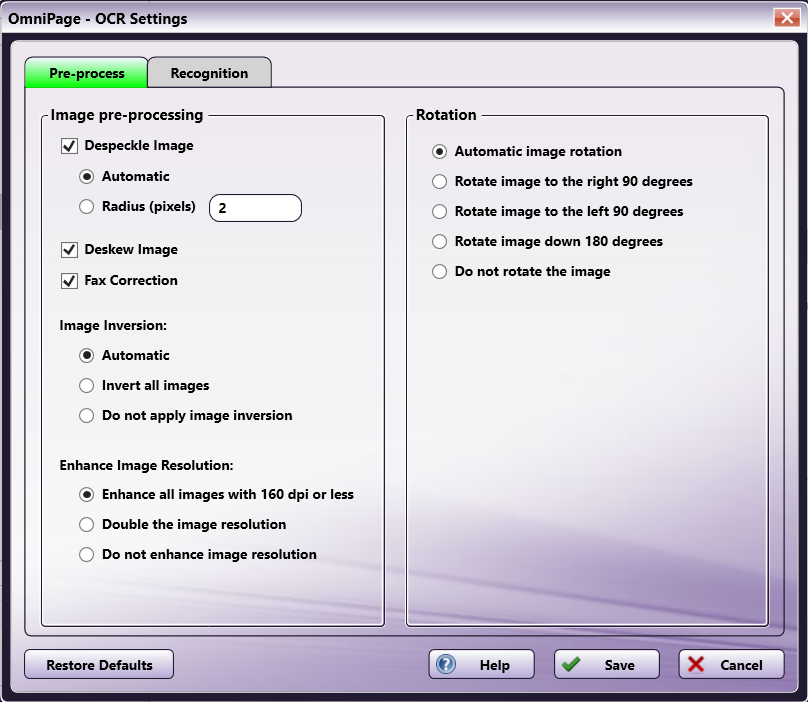This screenshot has width=808, height=702.
Task: Choose Rotate image to the right 90 degrees
Action: (x=440, y=181)
